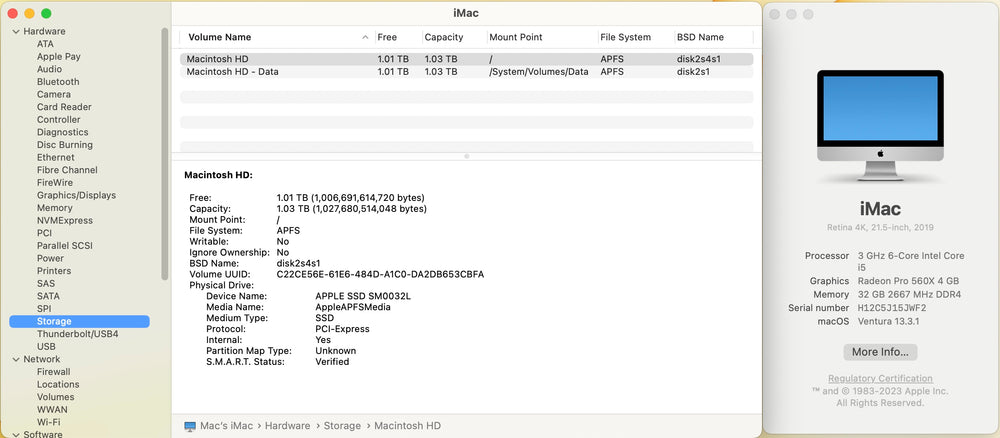
Task: Open the Audio hardware entry
Action: point(49,69)
